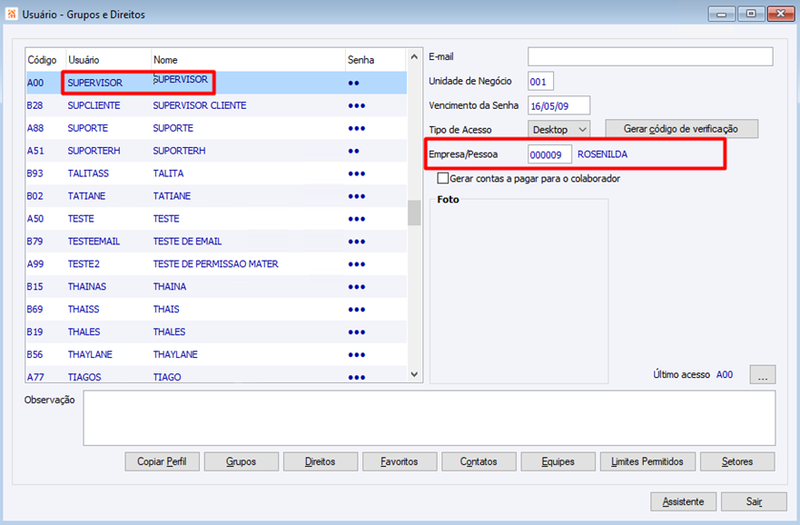This screenshot has height=525, width=800.
Task: Select user SUPCLIENTE row
Action: tap(216, 106)
